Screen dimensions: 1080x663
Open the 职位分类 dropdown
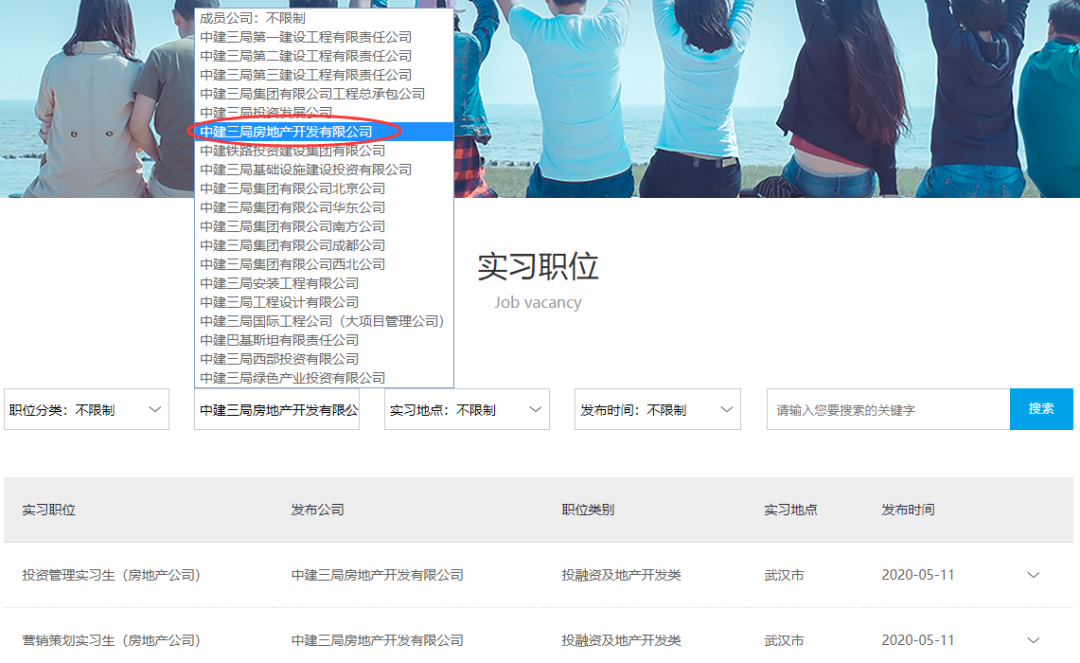coord(86,410)
